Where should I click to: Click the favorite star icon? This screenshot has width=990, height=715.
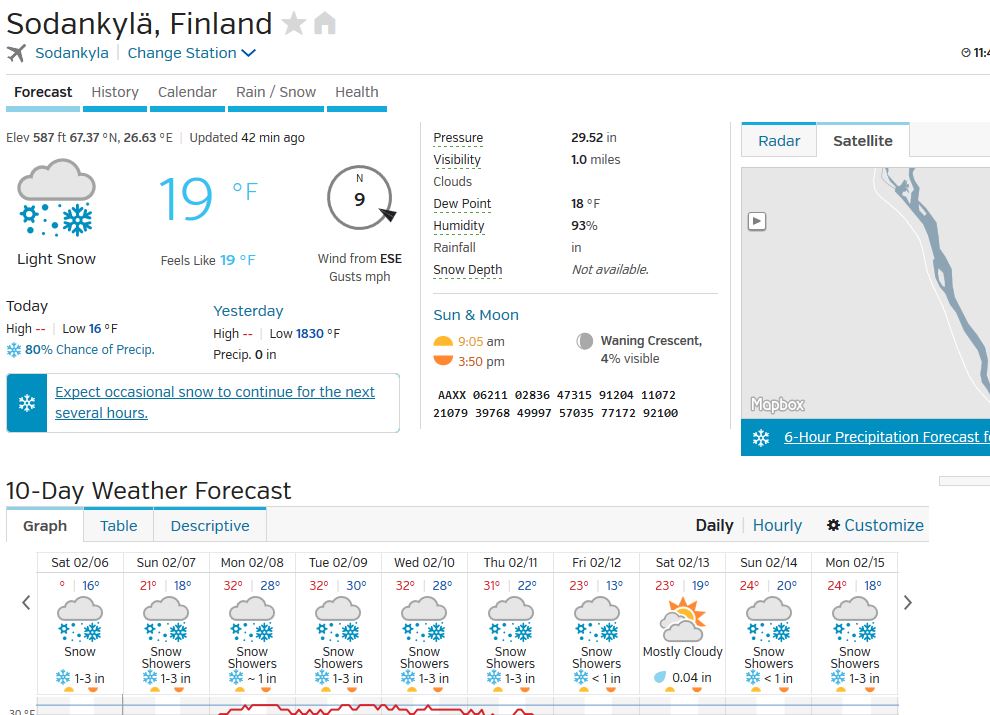pos(294,24)
